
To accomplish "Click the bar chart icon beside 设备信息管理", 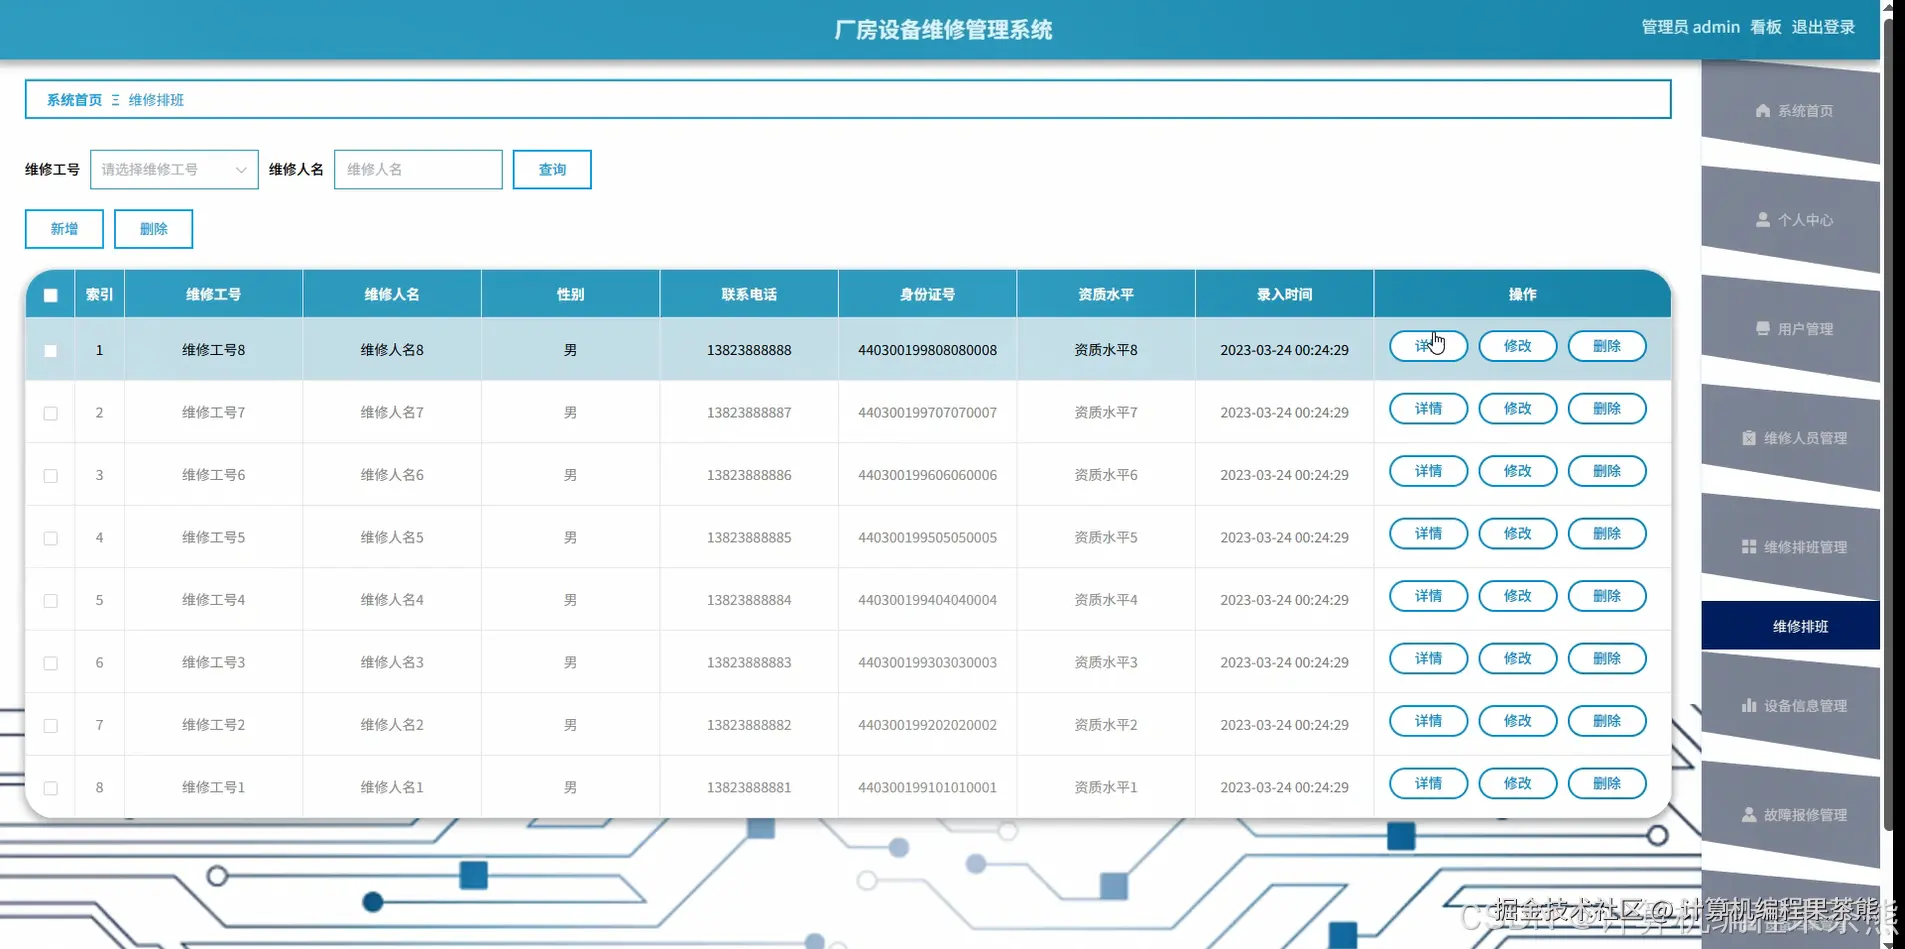I will (x=1748, y=706).
